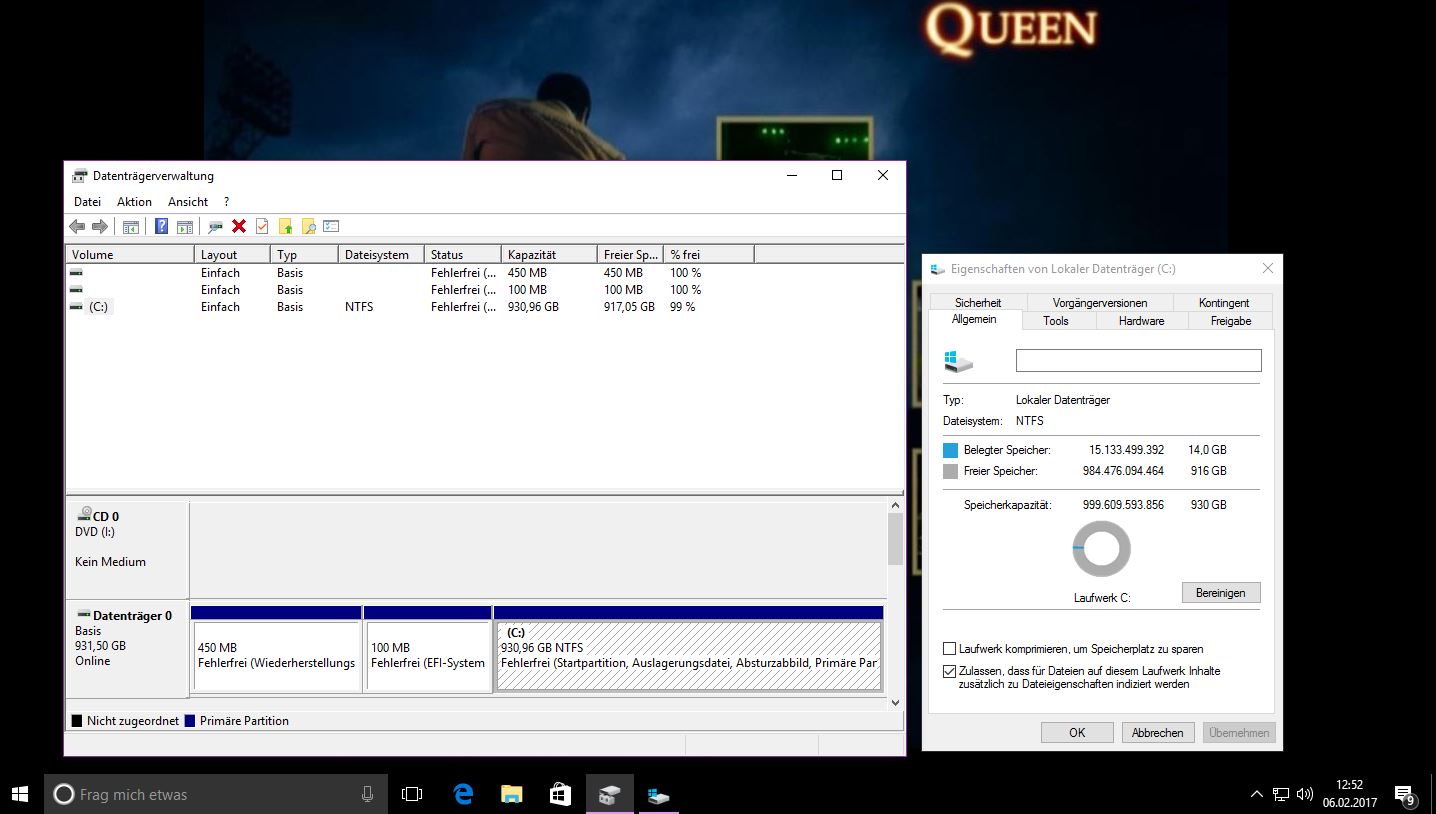The width and height of the screenshot is (1436, 814).
Task: Click the checkmark properties toolbar icon
Action: click(x=262, y=227)
